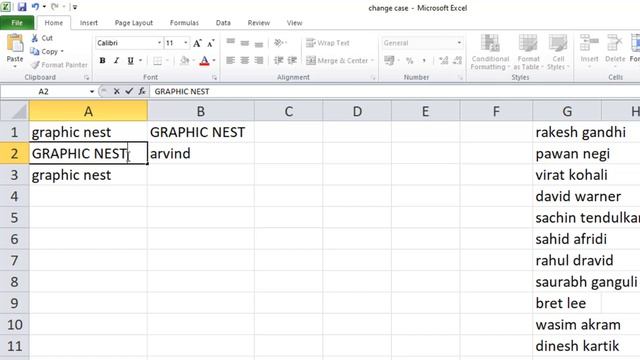
Task: Switch to the Formulas tab
Action: (x=184, y=23)
